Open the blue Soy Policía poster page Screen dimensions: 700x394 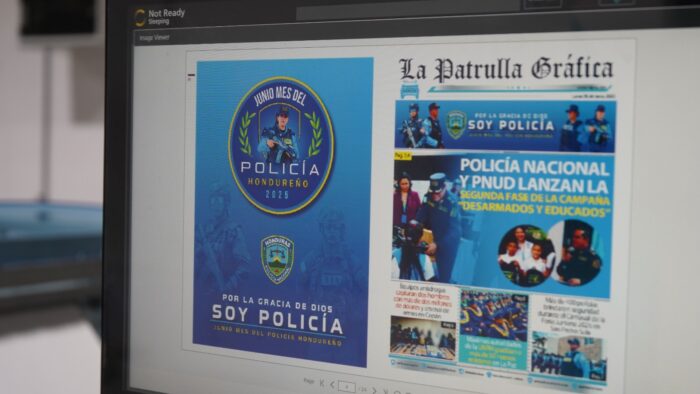[282, 212]
